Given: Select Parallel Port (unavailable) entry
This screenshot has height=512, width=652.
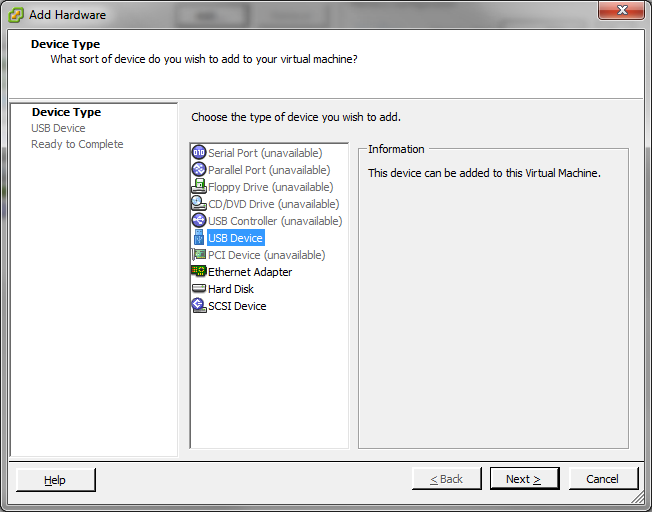Looking at the screenshot, I should pos(269,170).
